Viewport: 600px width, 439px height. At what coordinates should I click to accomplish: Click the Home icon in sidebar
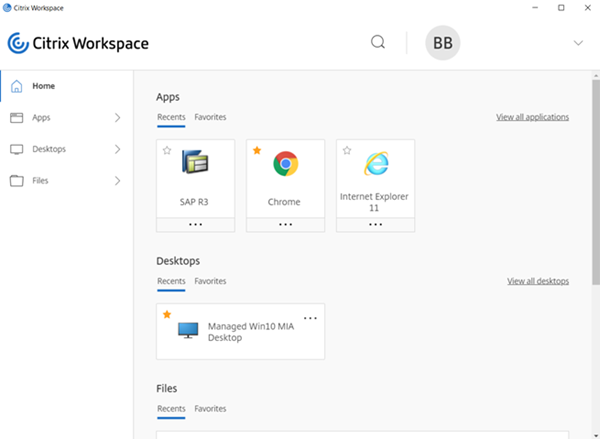coord(16,86)
